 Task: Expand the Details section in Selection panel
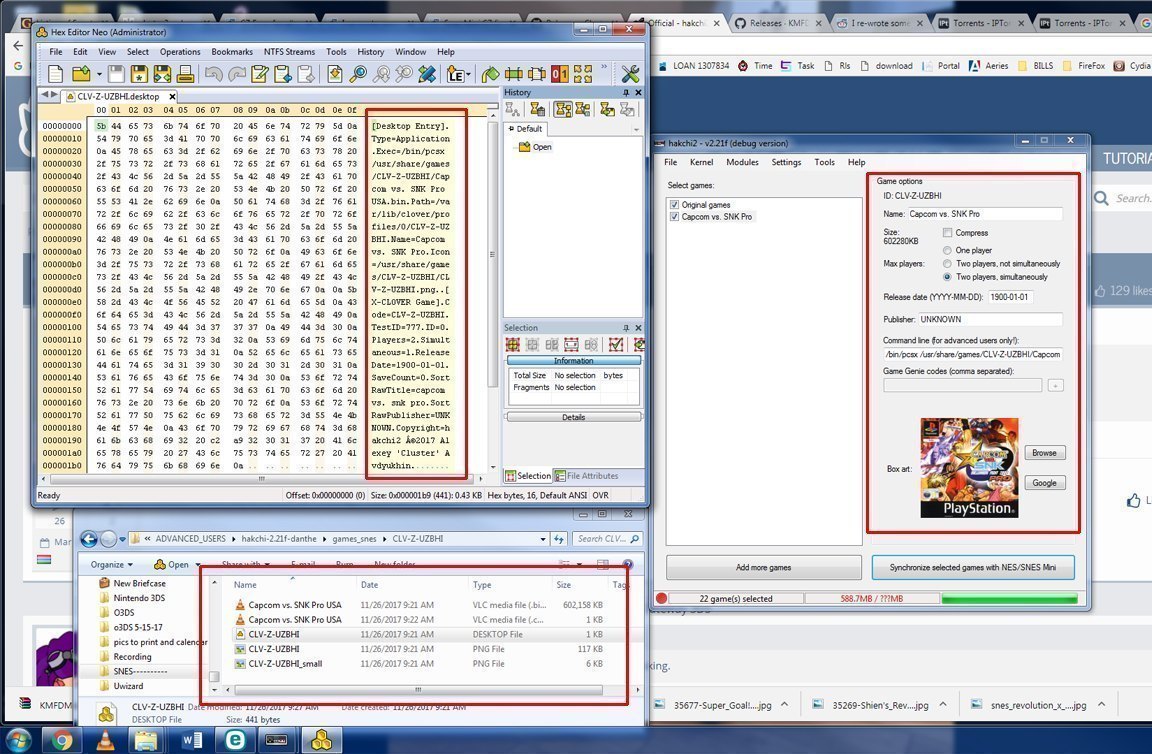coord(573,417)
